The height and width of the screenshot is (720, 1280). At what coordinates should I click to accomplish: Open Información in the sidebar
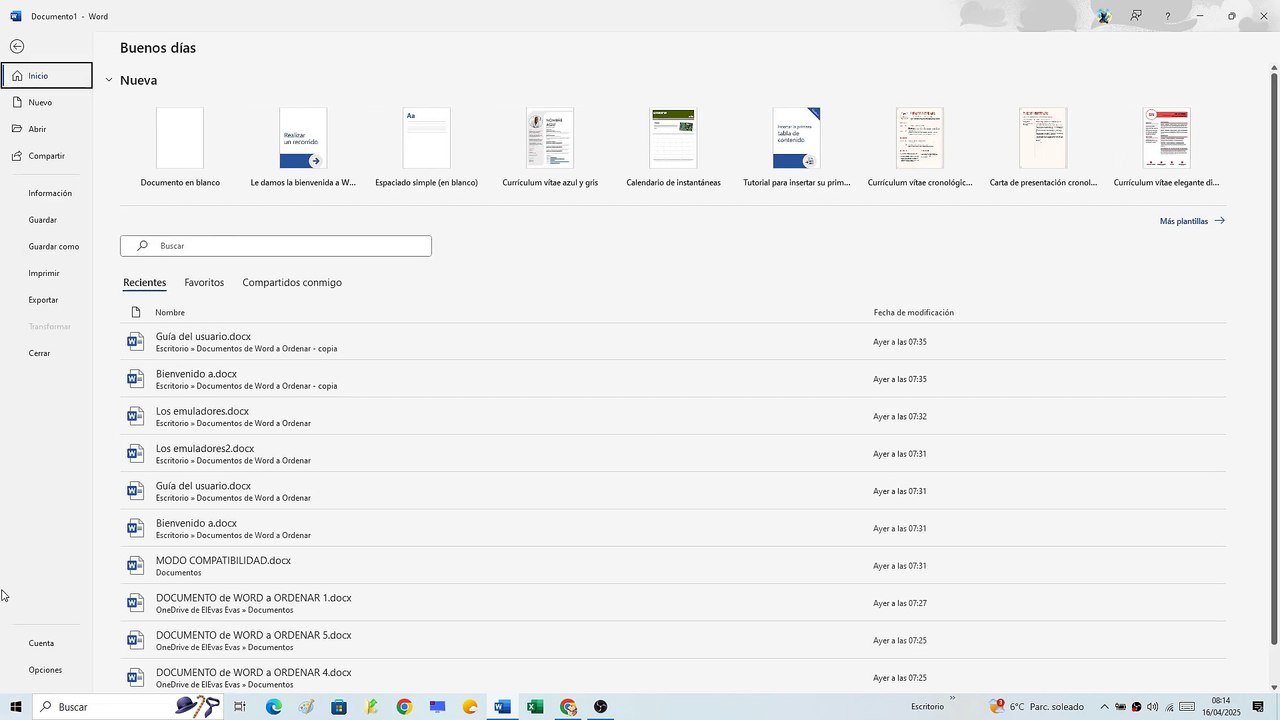point(50,193)
